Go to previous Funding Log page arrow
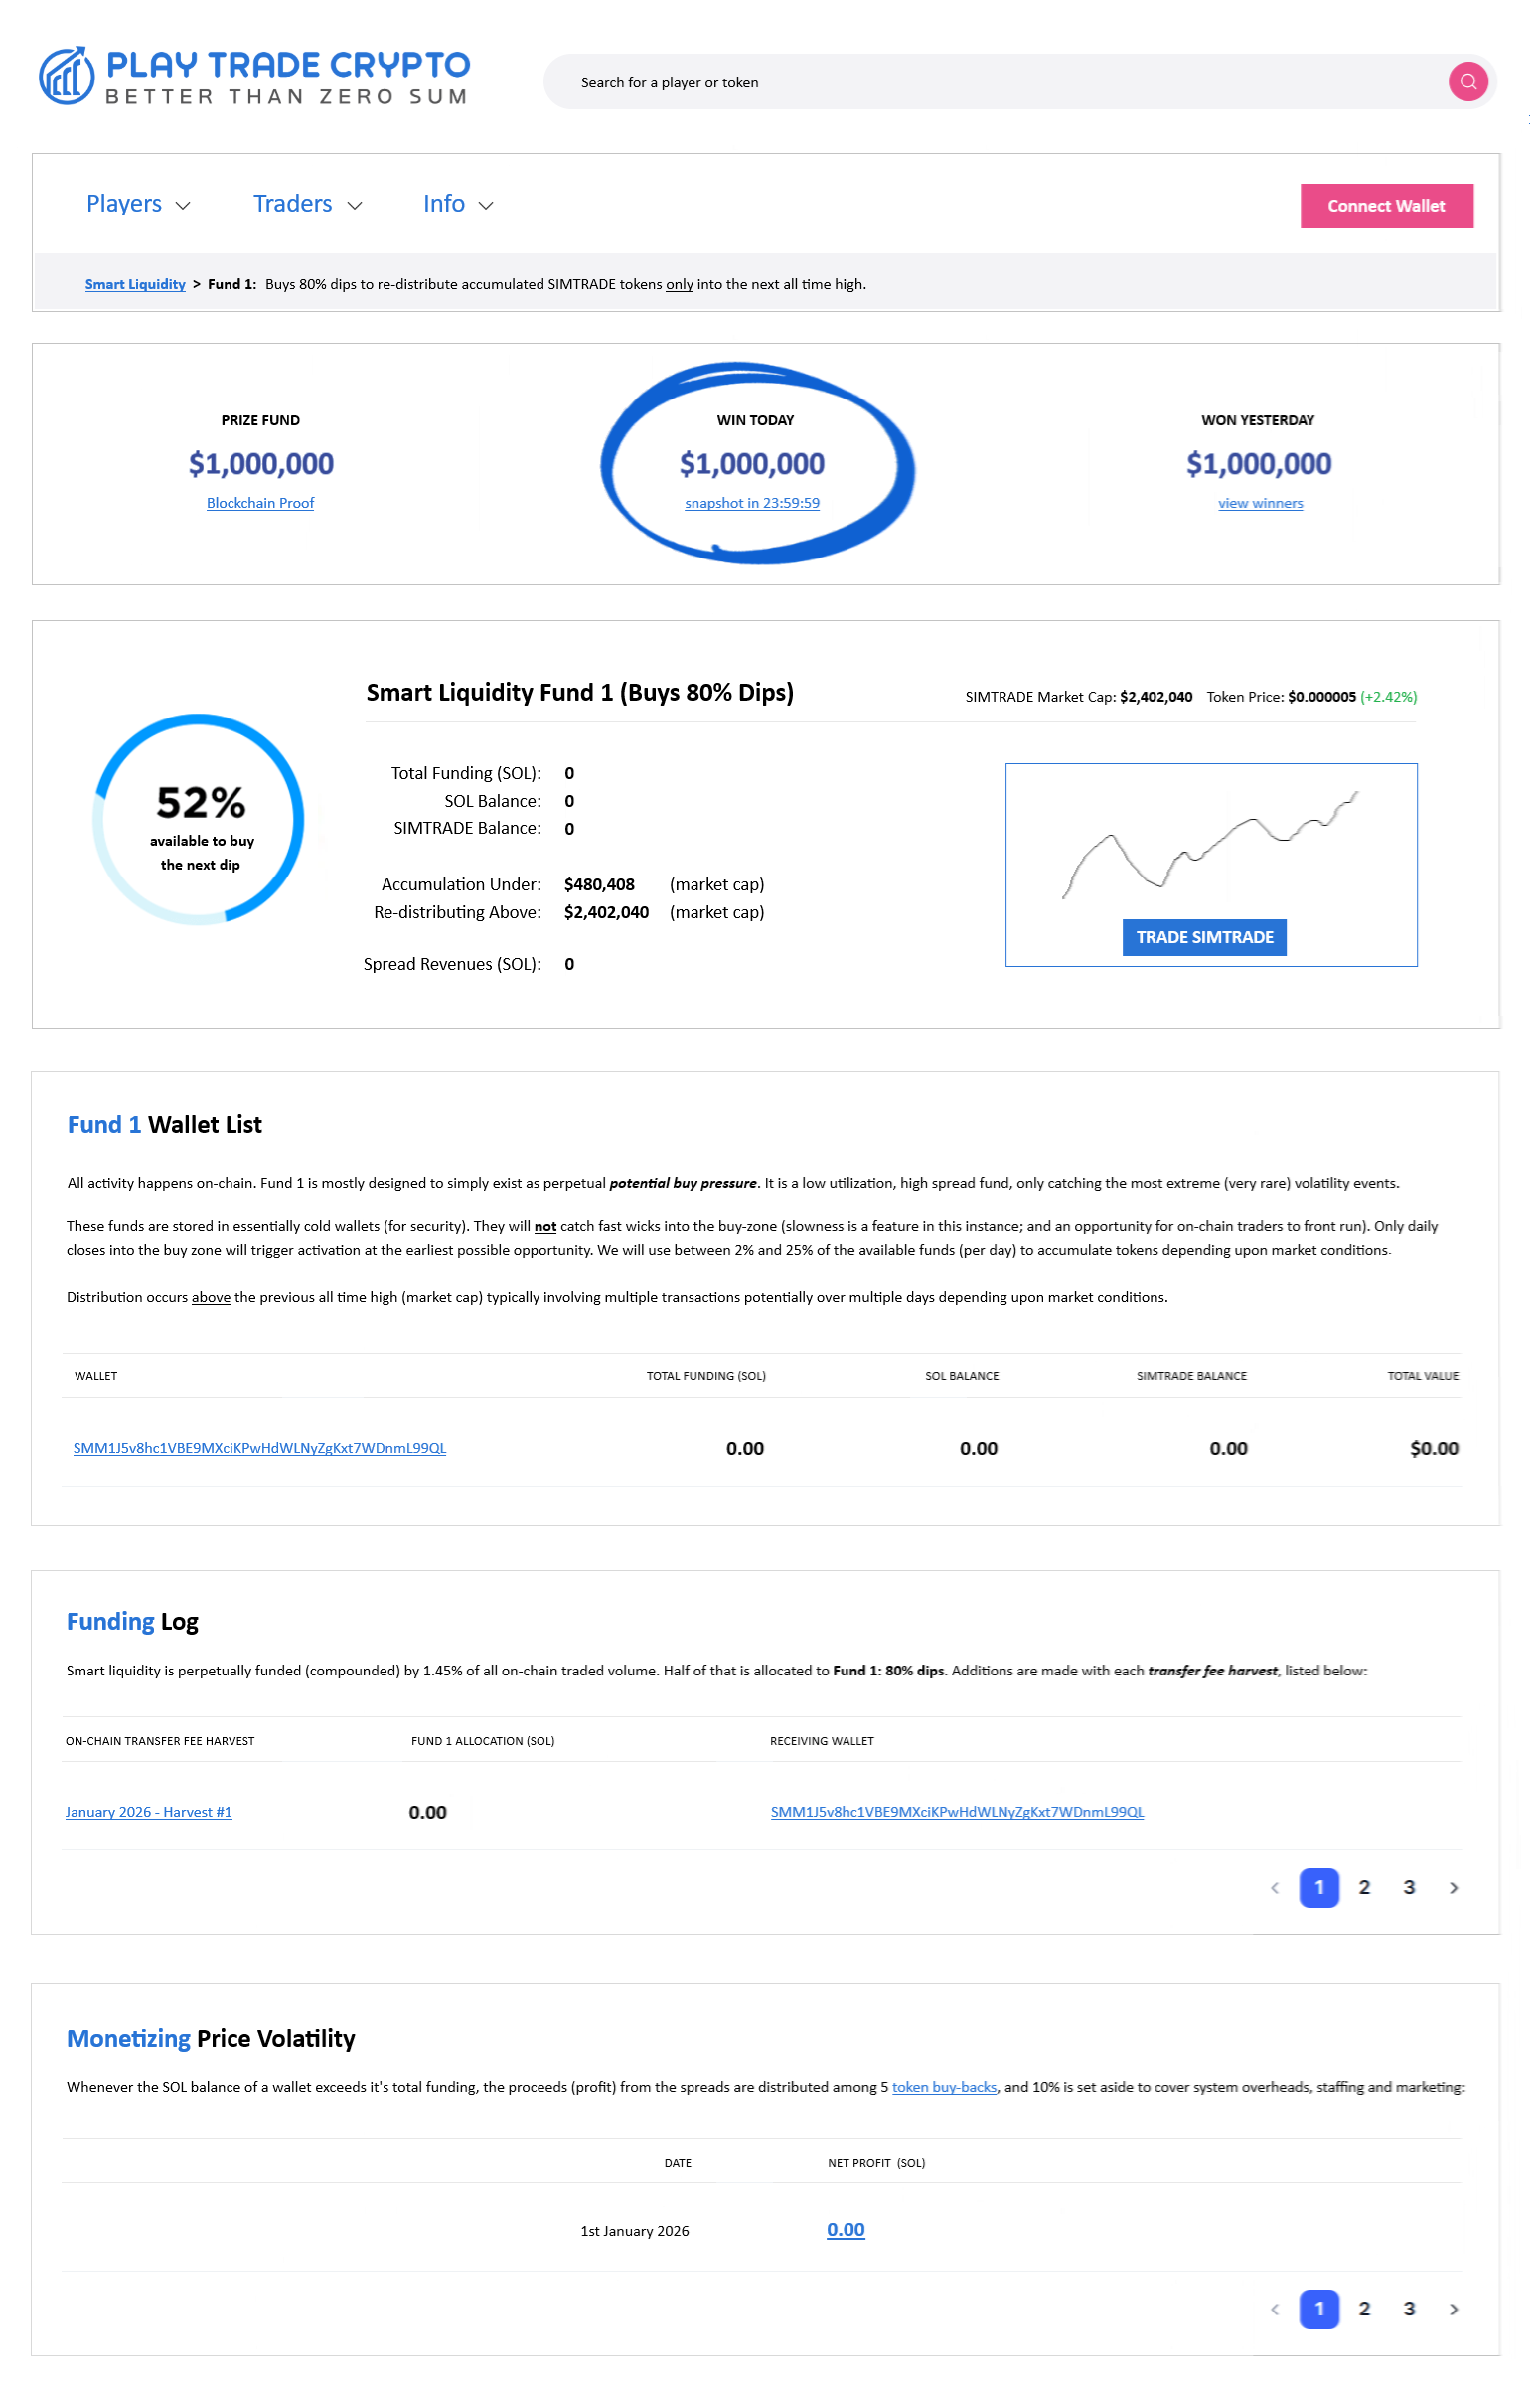 (1274, 1888)
